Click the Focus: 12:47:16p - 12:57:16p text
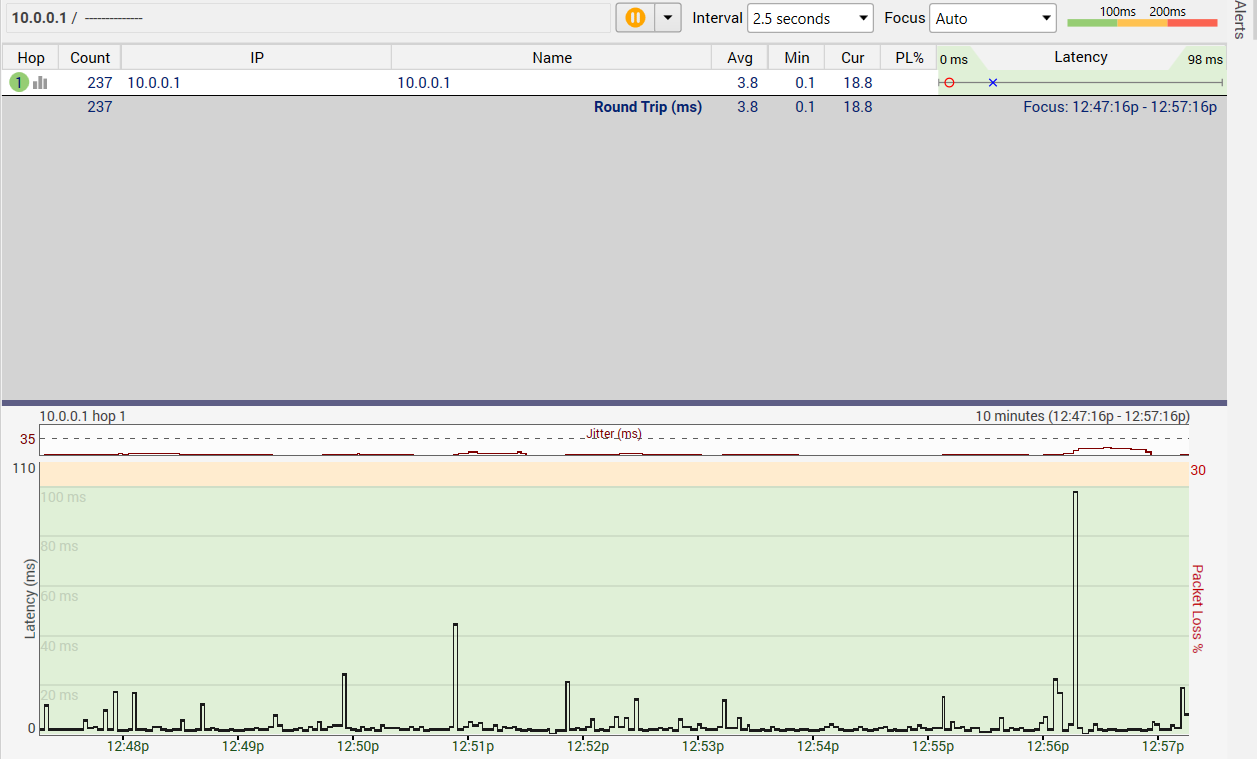 pyautogui.click(x=1120, y=107)
